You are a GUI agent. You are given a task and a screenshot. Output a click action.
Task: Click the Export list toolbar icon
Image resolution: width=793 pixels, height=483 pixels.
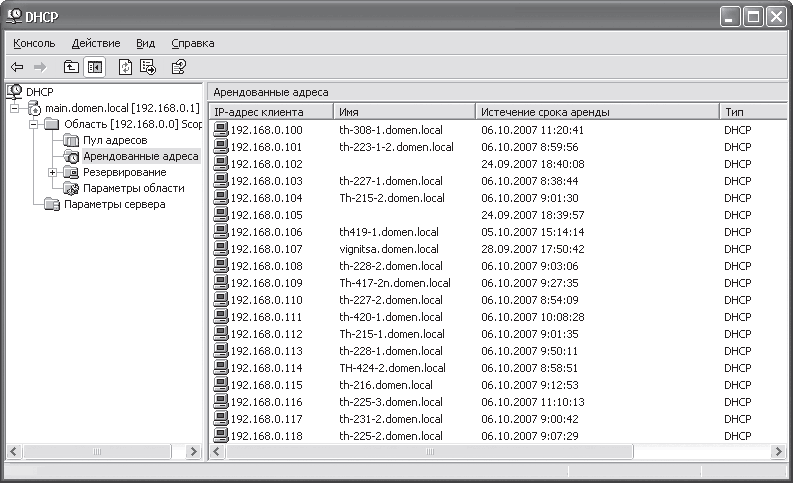[x=148, y=67]
